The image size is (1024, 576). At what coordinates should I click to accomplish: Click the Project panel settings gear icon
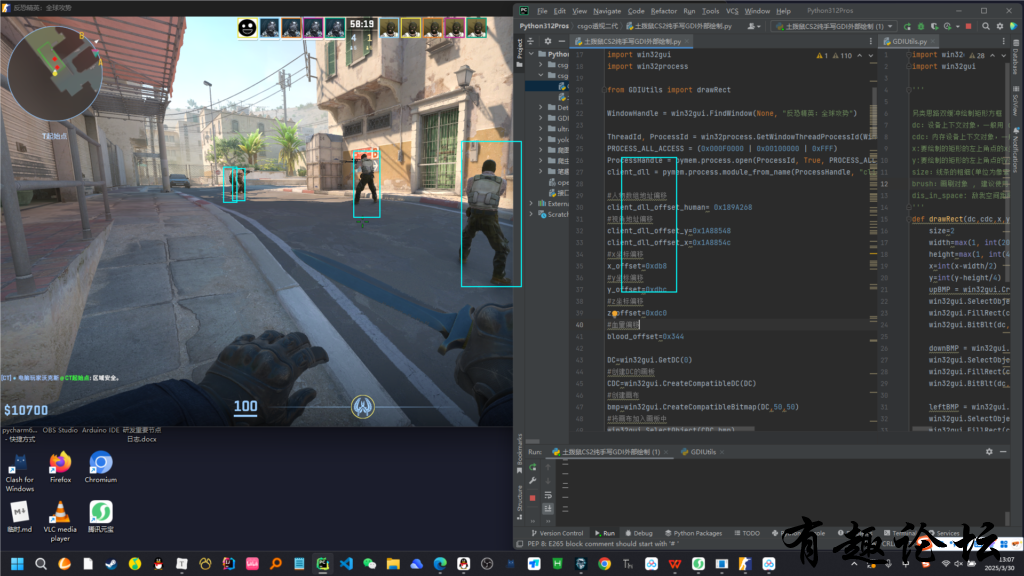tap(548, 41)
